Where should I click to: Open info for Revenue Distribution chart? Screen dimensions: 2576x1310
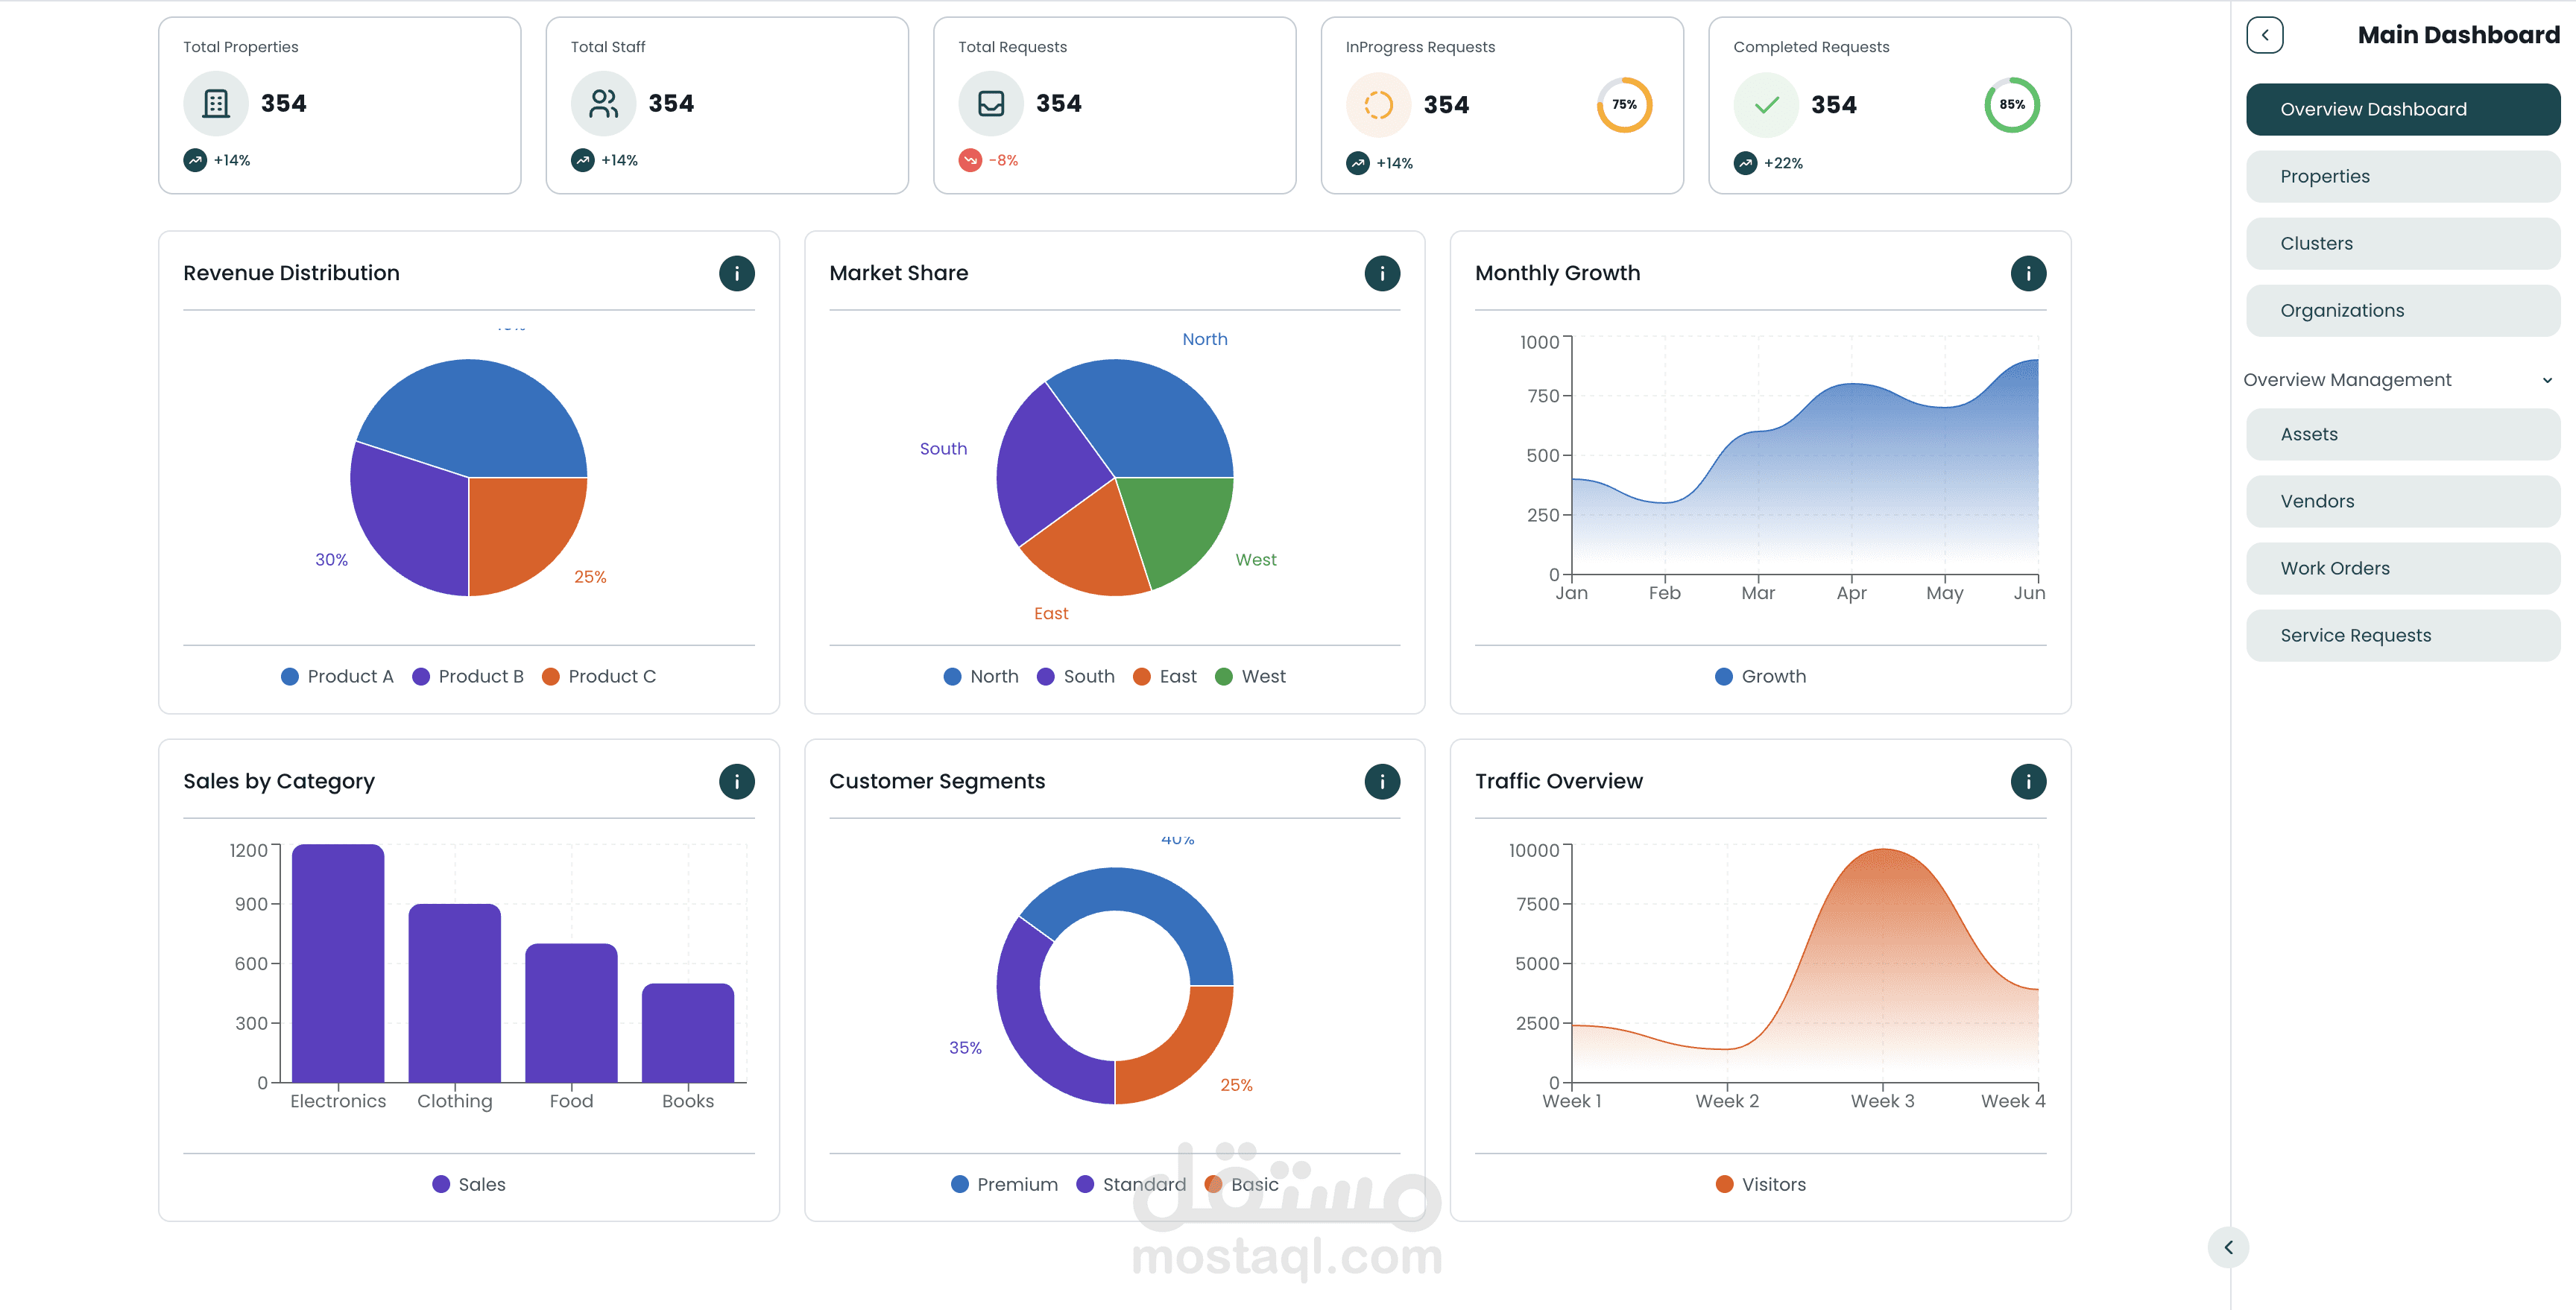tap(737, 273)
